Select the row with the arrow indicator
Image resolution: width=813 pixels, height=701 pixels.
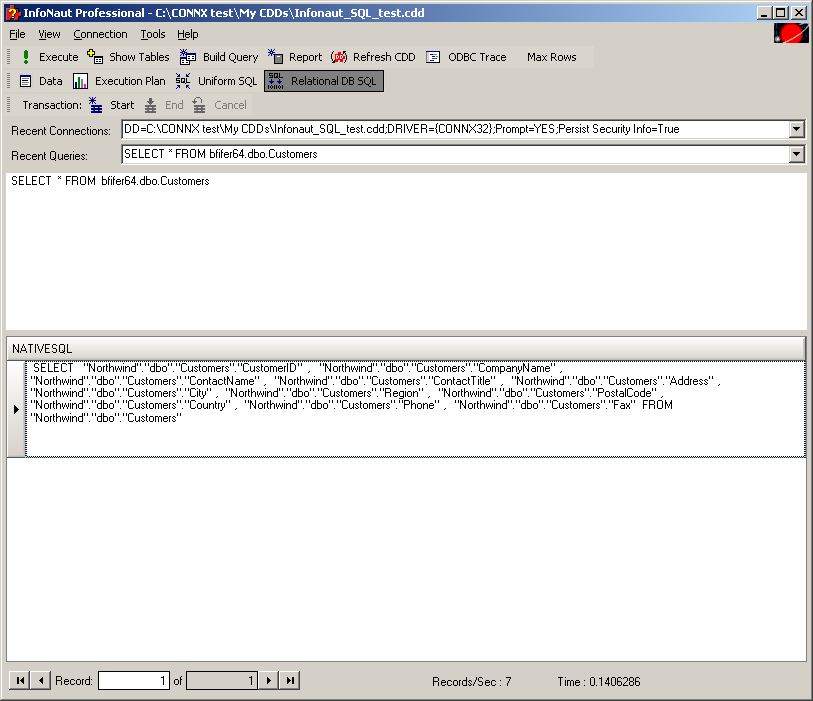16,409
